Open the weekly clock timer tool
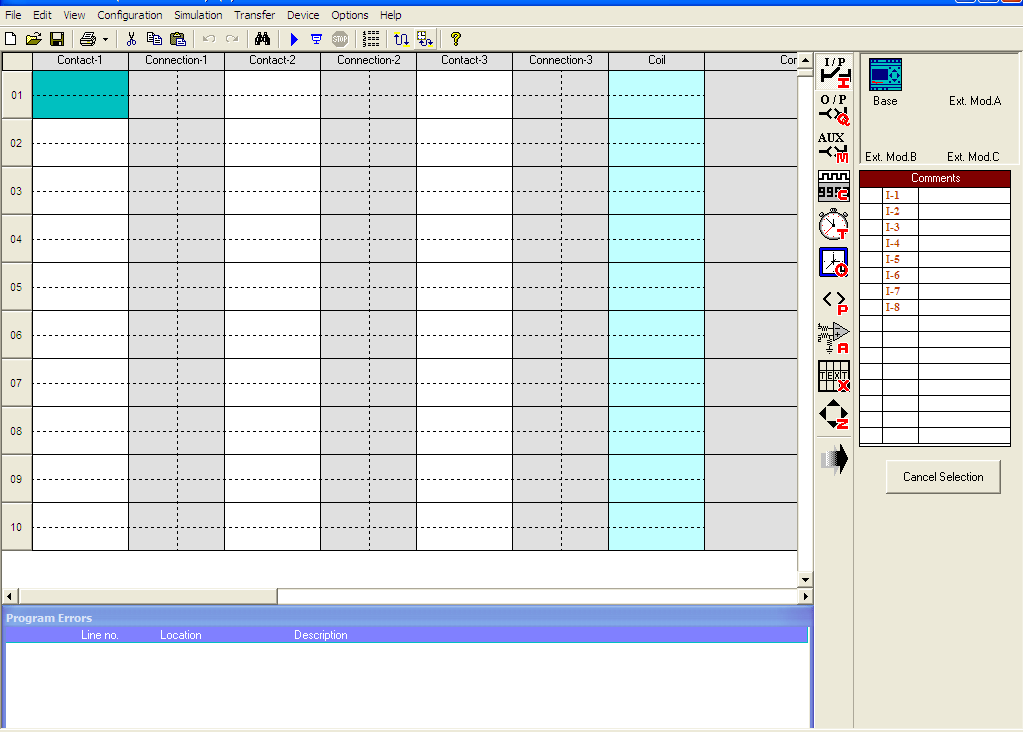 [x=833, y=262]
